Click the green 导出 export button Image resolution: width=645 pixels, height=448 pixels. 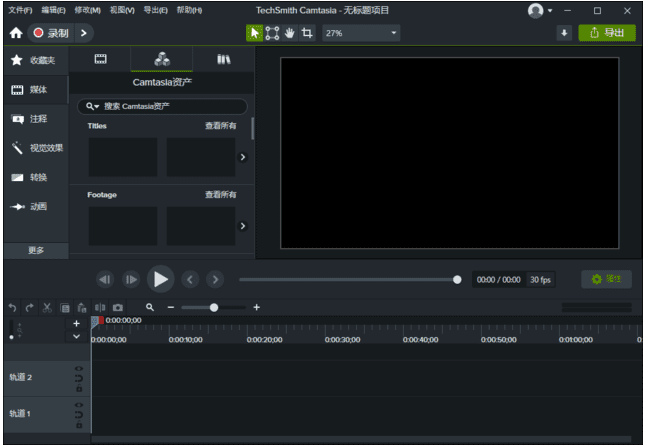[607, 33]
